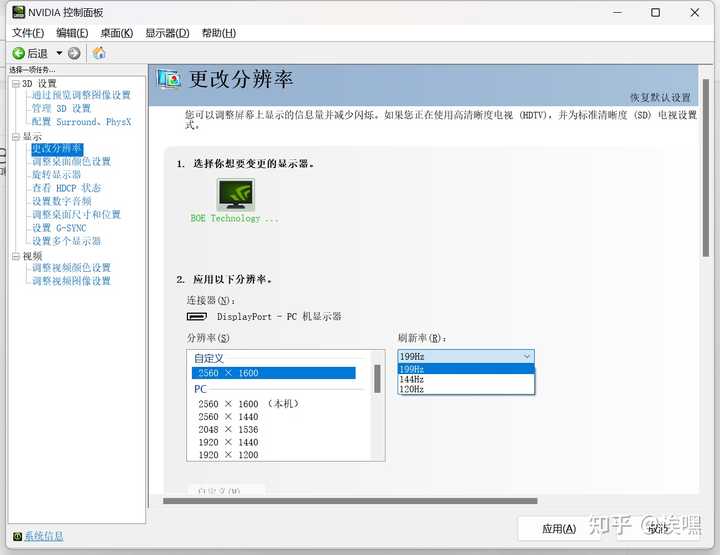Select the BOE Technology monitor thumbnail
Image resolution: width=720 pixels, height=555 pixels.
click(235, 195)
